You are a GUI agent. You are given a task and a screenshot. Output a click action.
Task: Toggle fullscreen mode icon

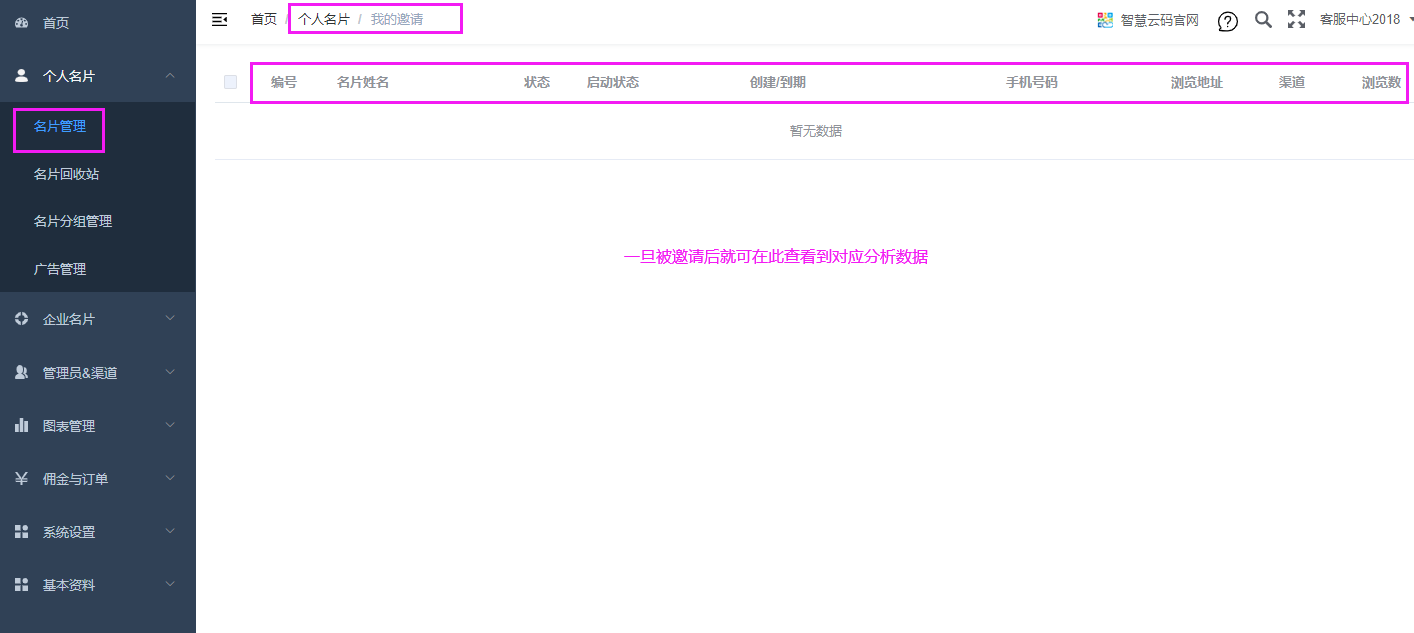point(1297,19)
